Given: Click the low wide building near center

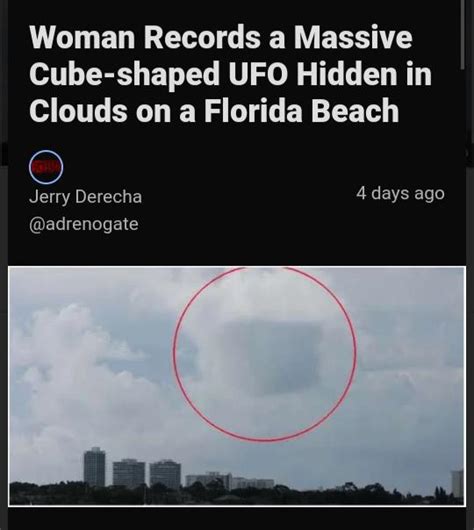Looking at the screenshot, I should [230, 481].
